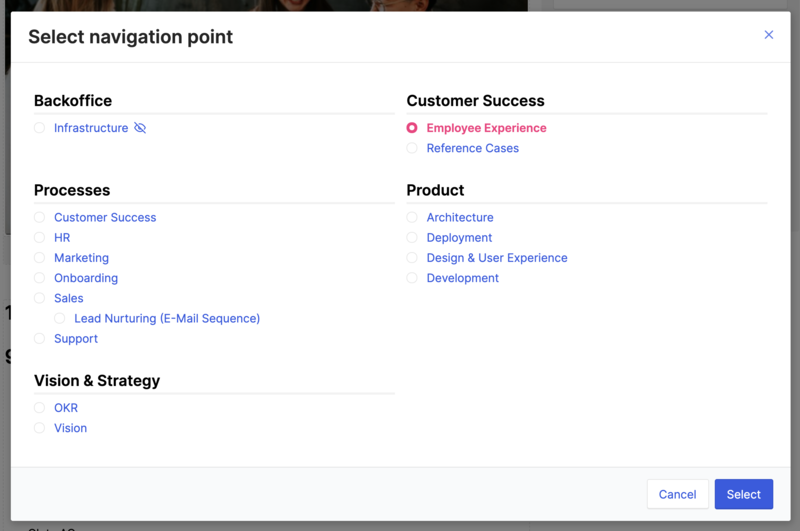Choose the Employee Experience radio option
800x531 pixels.
click(412, 128)
